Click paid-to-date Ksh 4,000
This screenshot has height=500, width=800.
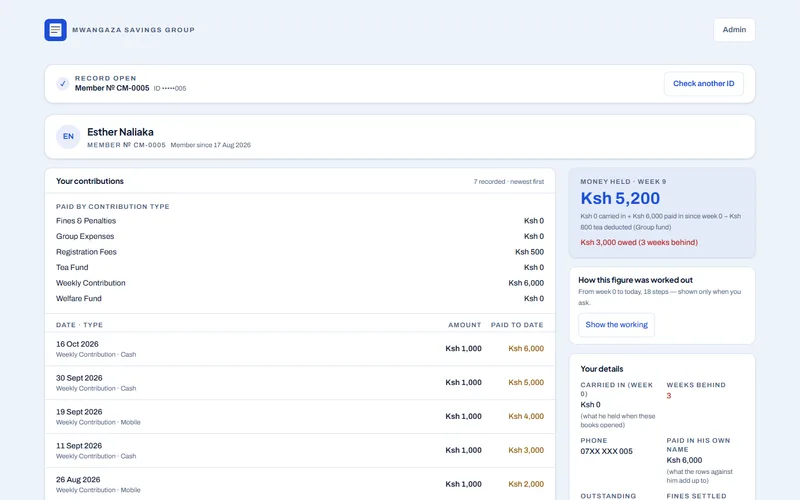point(526,416)
